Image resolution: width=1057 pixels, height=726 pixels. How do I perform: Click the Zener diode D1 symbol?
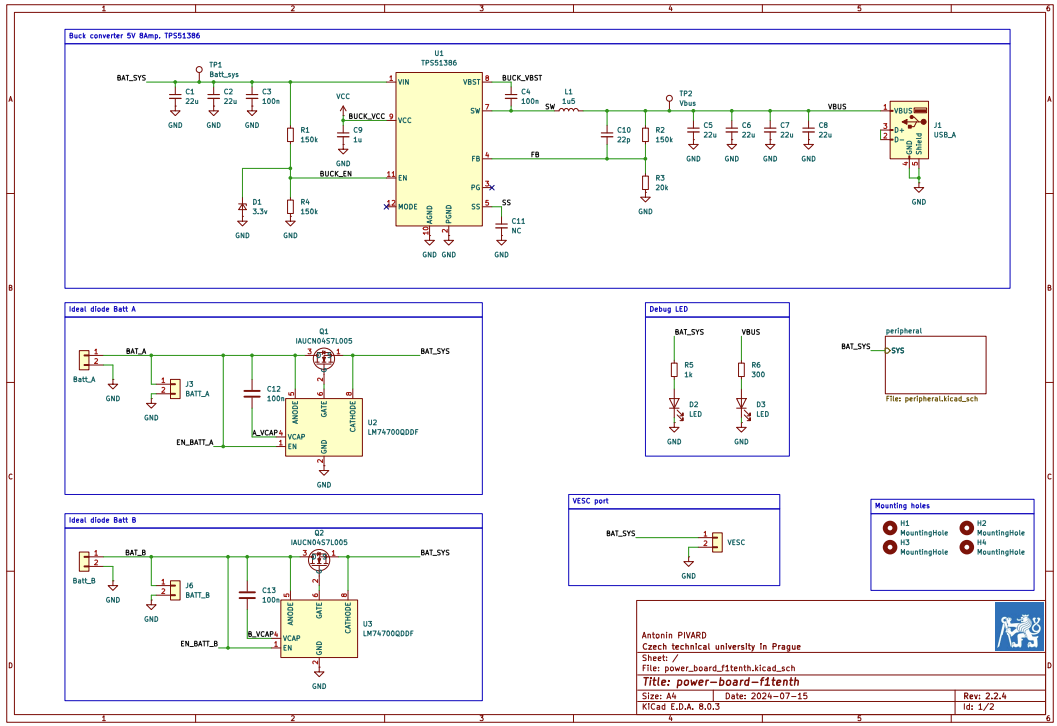(x=240, y=204)
